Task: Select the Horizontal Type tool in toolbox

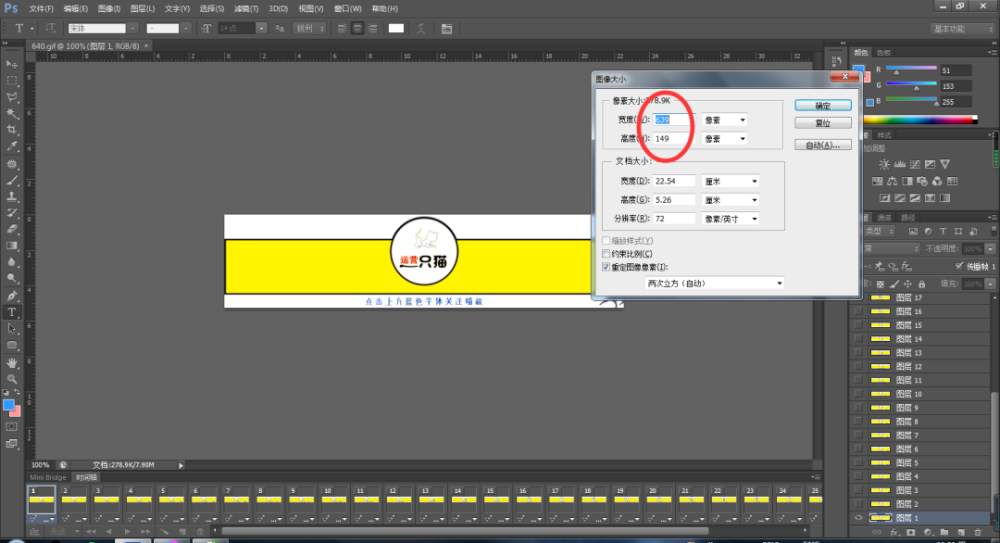Action: coord(11,313)
